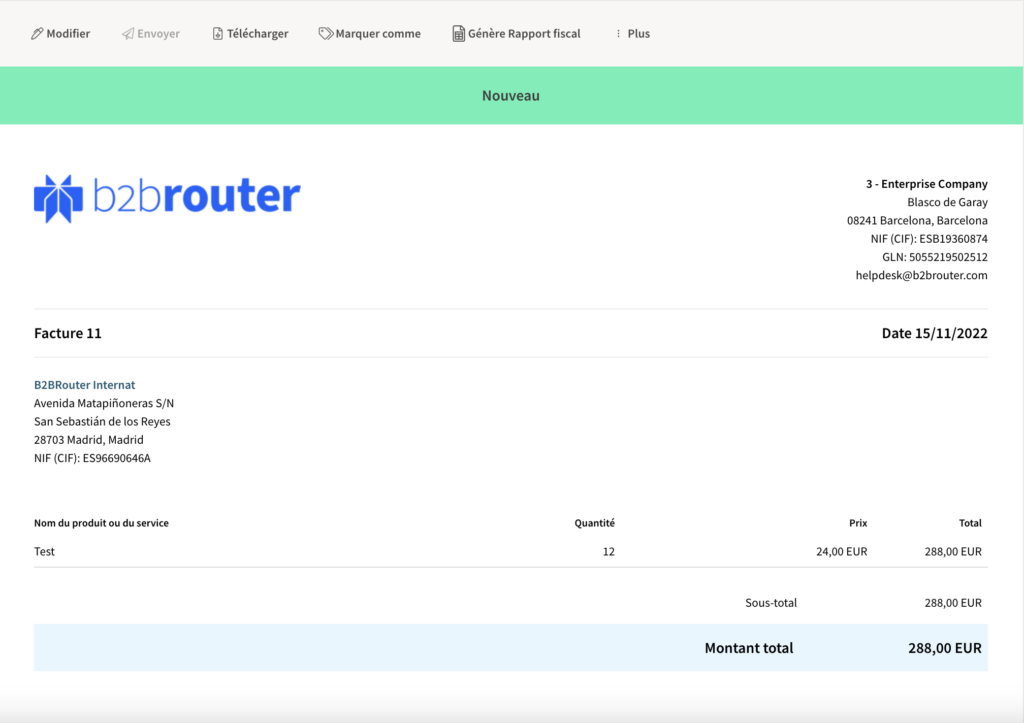Screen dimensions: 1024x723
Task: Click the Quantité column header
Action: tap(594, 522)
